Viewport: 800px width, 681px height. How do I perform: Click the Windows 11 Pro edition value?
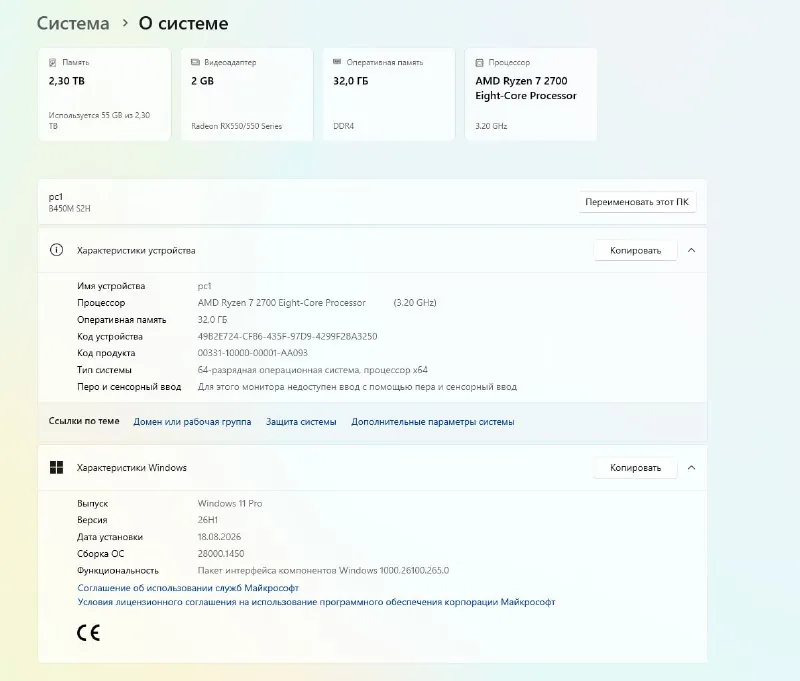(x=230, y=503)
